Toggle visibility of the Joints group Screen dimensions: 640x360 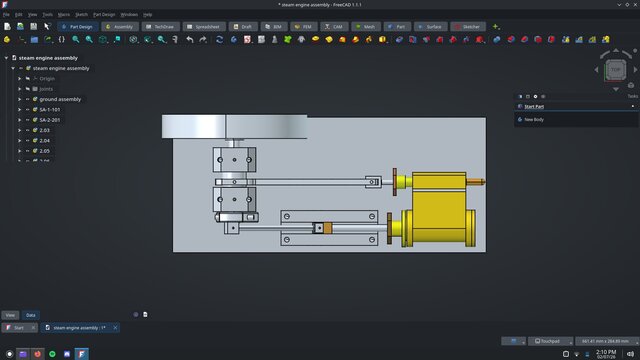point(28,89)
